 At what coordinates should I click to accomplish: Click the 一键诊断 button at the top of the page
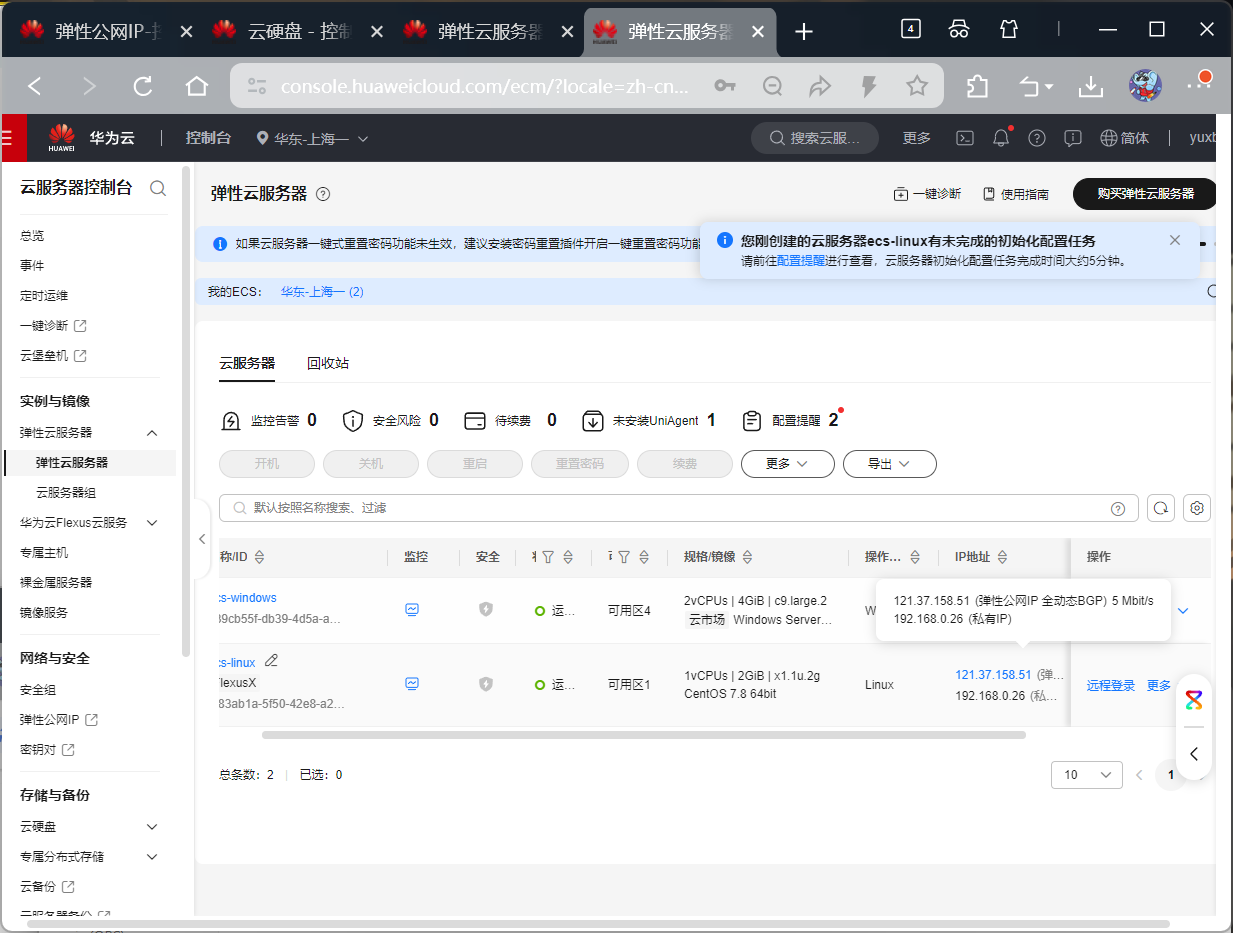[927, 194]
